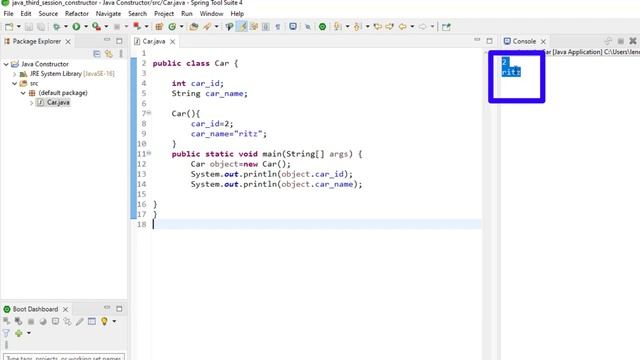Click the Open Perspective icon
The height and width of the screenshot is (360, 640).
tap(446, 27)
